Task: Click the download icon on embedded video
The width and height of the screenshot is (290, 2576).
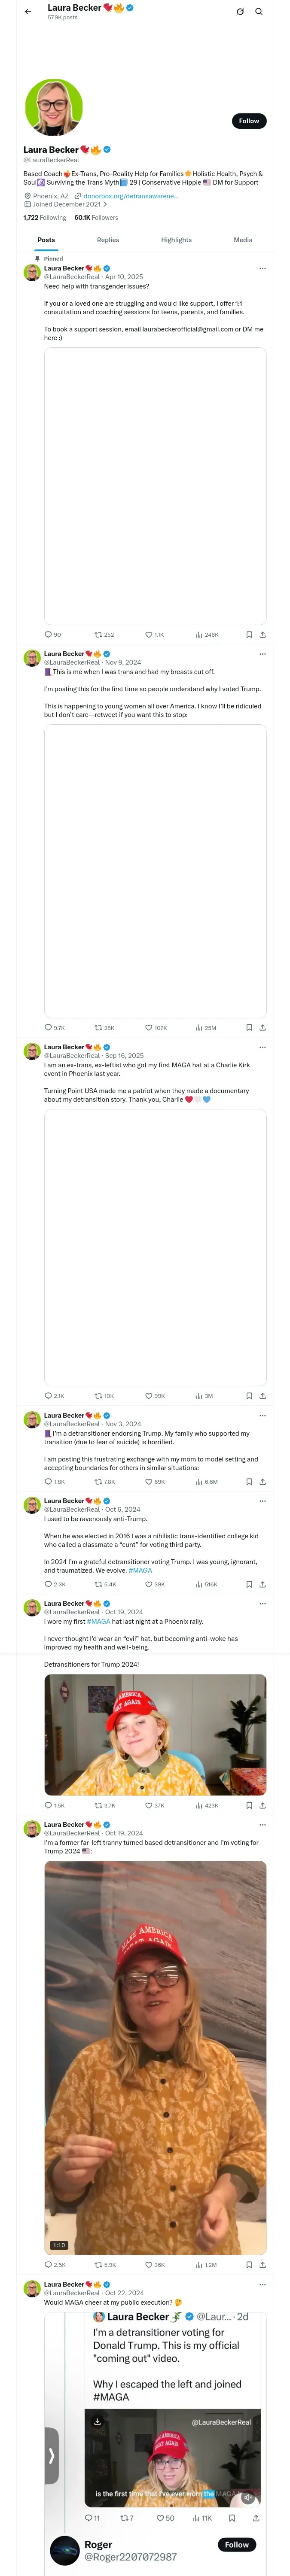Action: 98,2422
